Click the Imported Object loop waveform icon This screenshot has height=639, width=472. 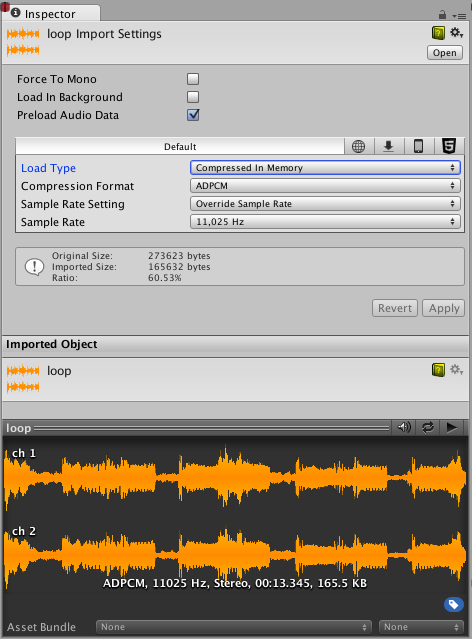(x=23, y=379)
